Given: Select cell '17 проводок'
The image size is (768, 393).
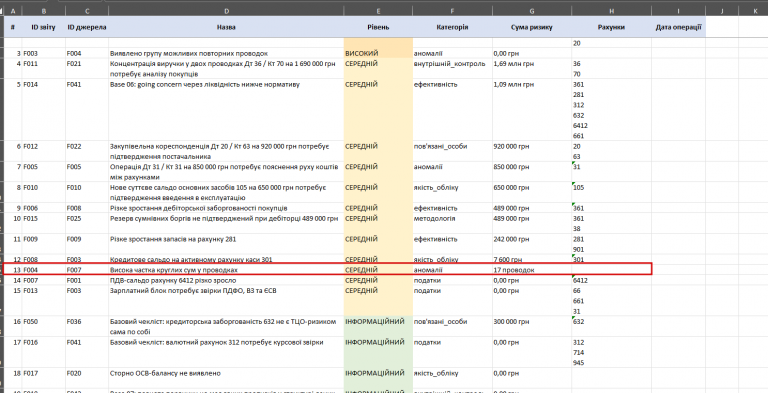Looking at the screenshot, I should click(x=532, y=270).
